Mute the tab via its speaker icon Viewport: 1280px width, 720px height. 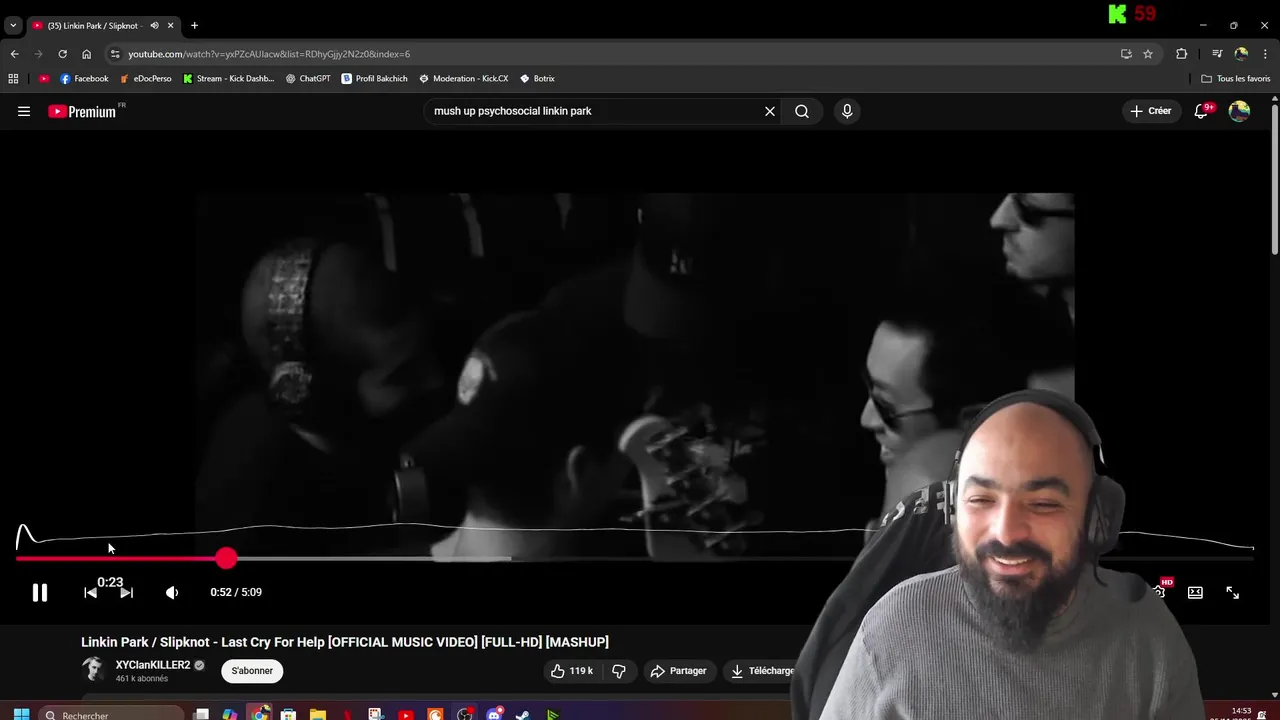pyautogui.click(x=154, y=25)
